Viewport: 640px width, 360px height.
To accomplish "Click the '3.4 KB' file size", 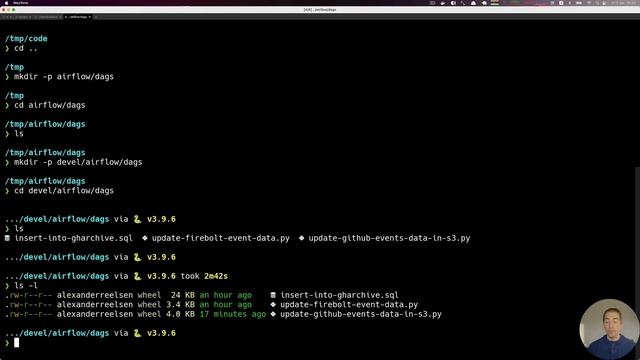I will 180,304.
